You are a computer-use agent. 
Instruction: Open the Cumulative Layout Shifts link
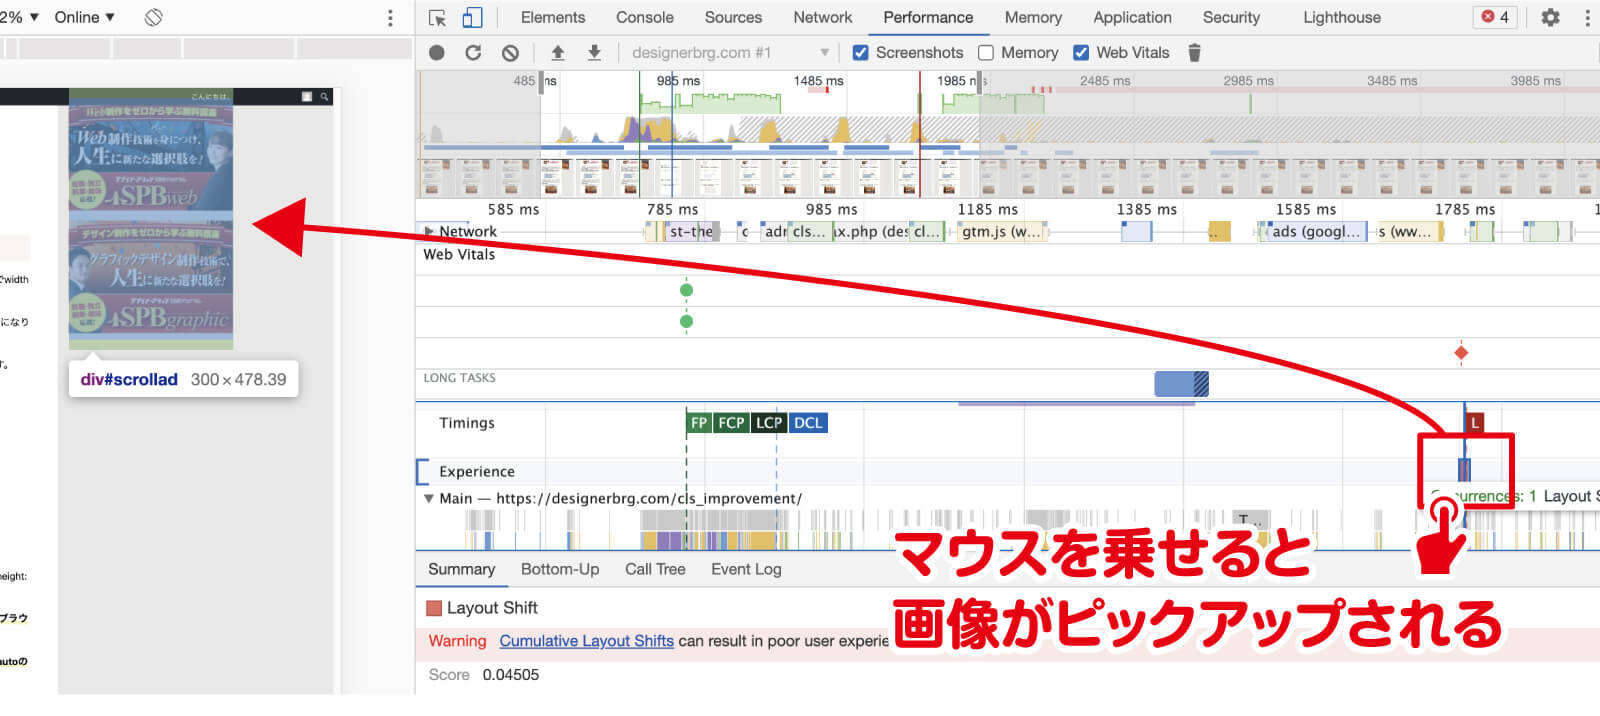pos(586,641)
